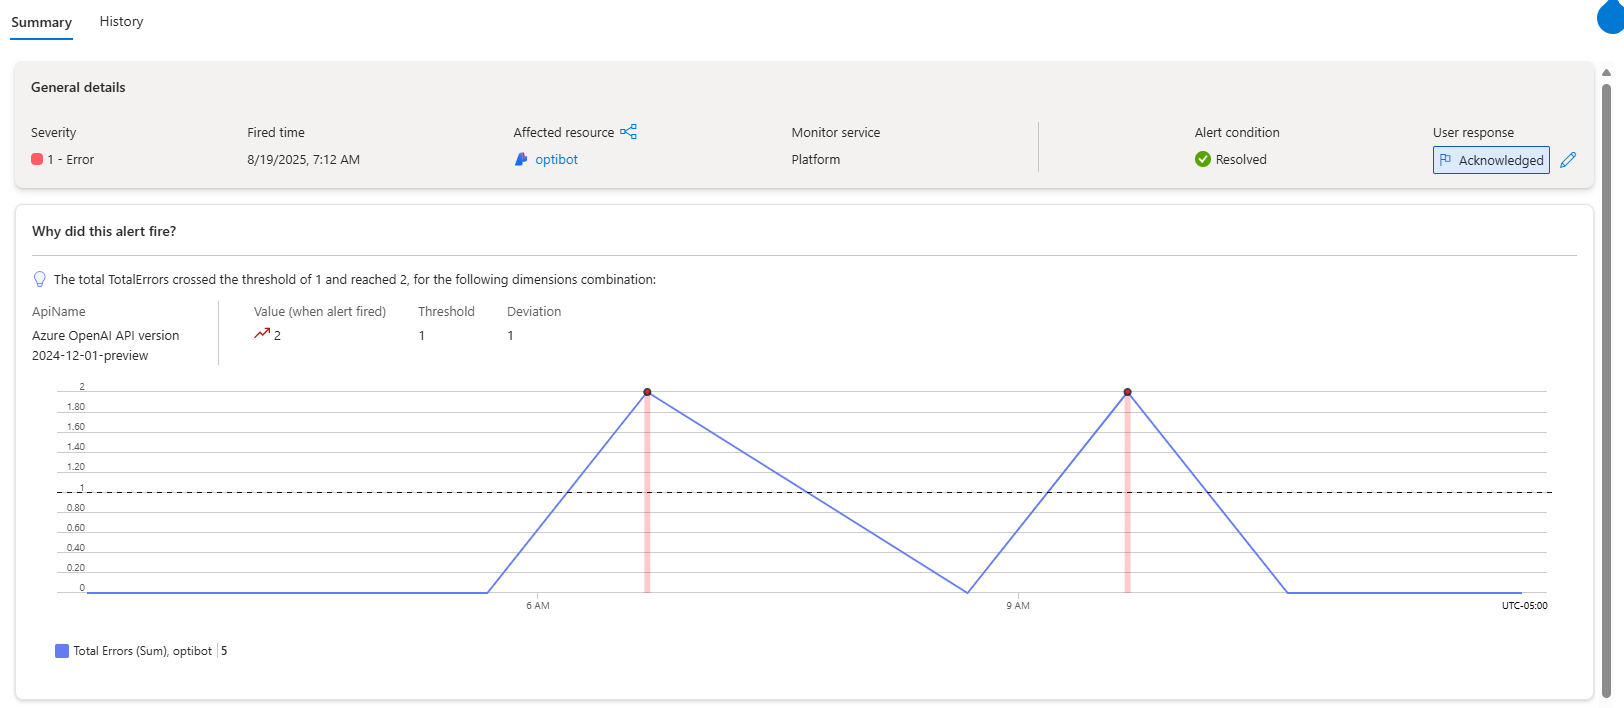Click the General details heading
Viewport: 1624px width, 708px height.
tap(78, 87)
